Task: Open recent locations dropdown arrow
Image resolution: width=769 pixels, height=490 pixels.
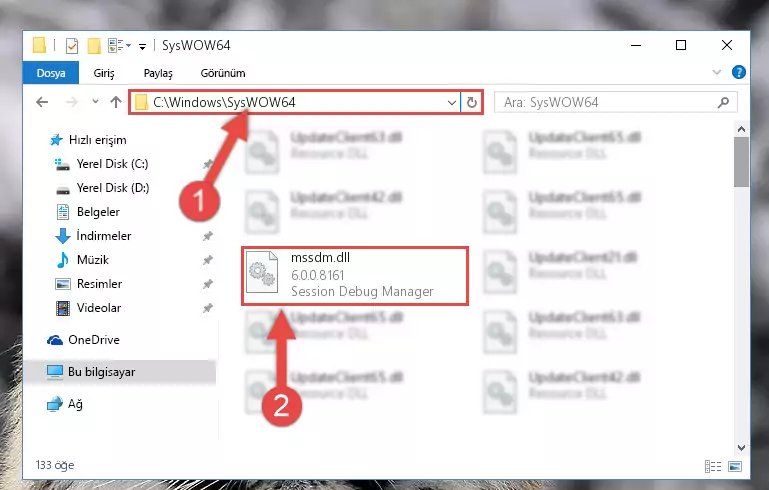Action: coord(95,102)
